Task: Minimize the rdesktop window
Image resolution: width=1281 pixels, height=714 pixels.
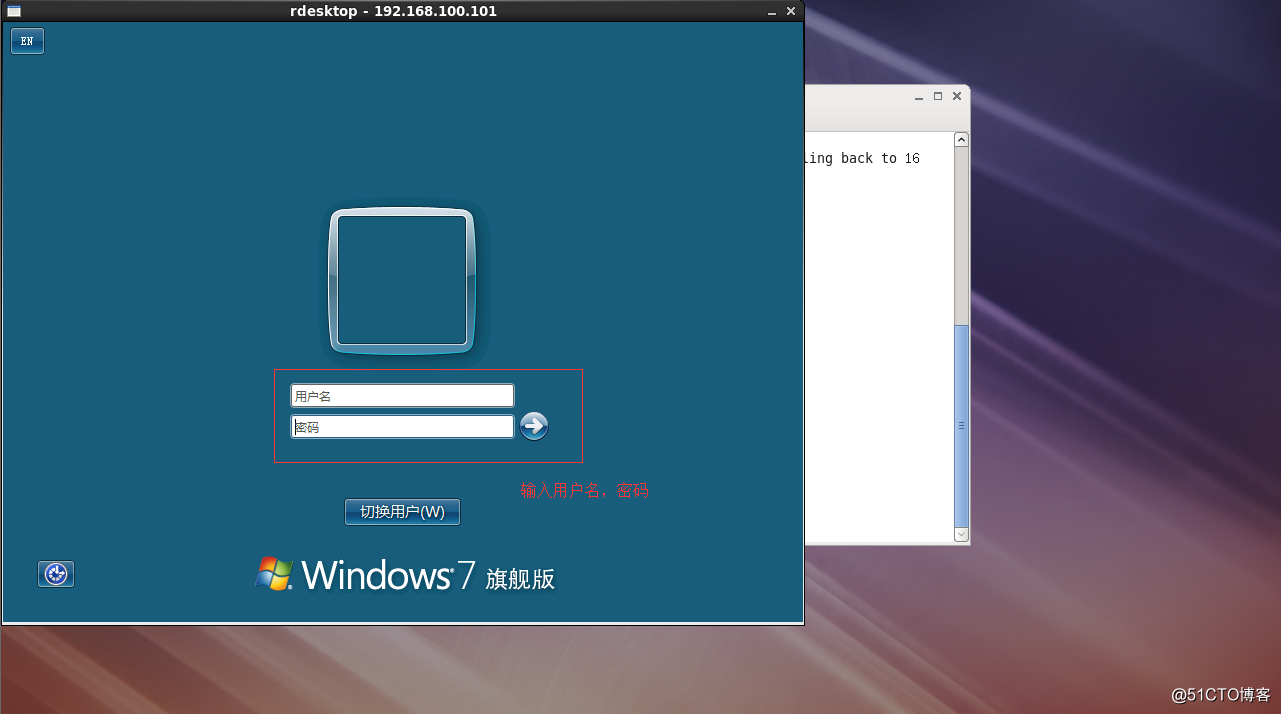Action: click(772, 11)
